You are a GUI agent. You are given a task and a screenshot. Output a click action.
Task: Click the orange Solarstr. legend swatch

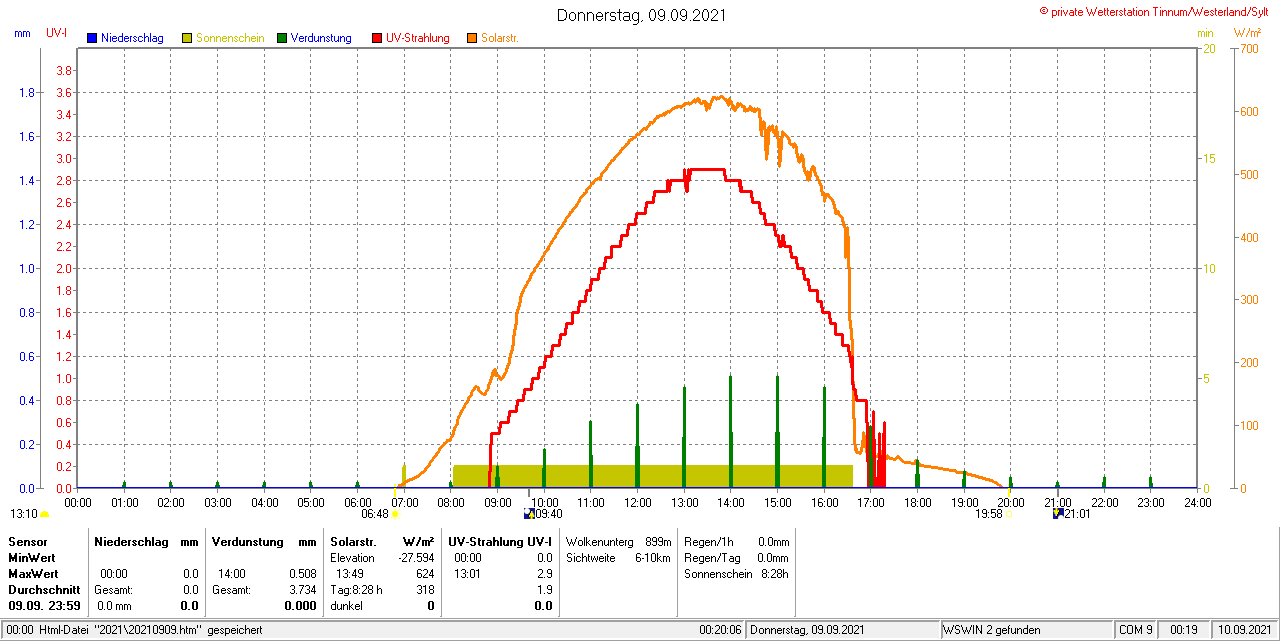(472, 38)
